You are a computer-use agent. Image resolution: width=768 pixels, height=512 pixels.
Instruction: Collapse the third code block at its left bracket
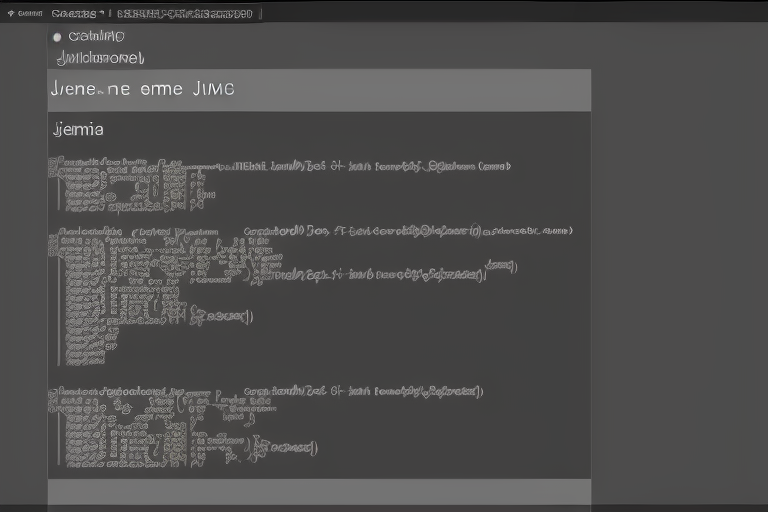coord(55,425)
